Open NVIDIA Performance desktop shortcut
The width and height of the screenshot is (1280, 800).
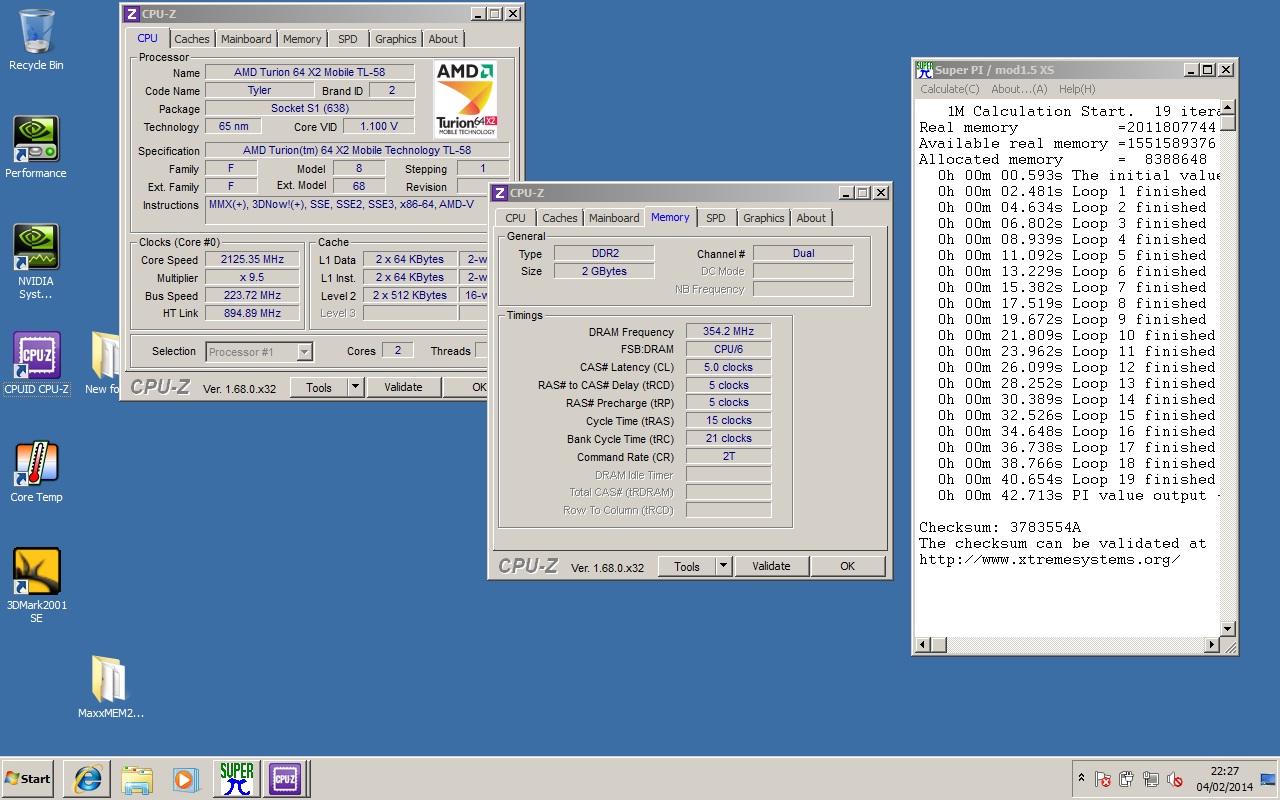tap(36, 147)
